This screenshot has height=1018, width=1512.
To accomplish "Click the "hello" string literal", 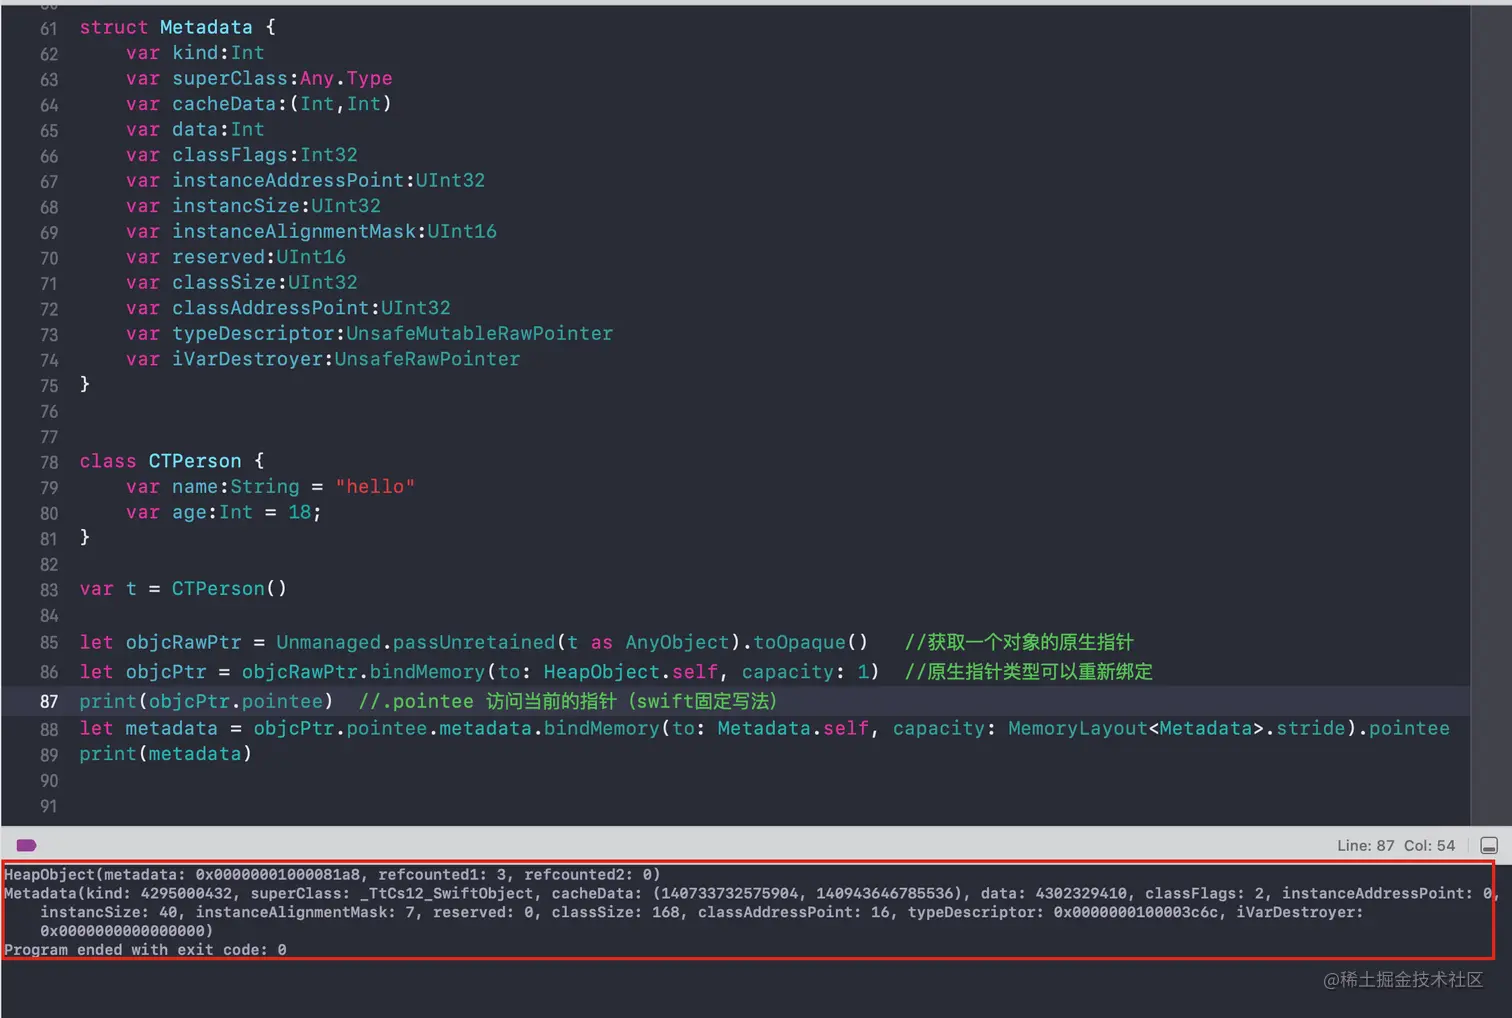I will [x=375, y=487].
